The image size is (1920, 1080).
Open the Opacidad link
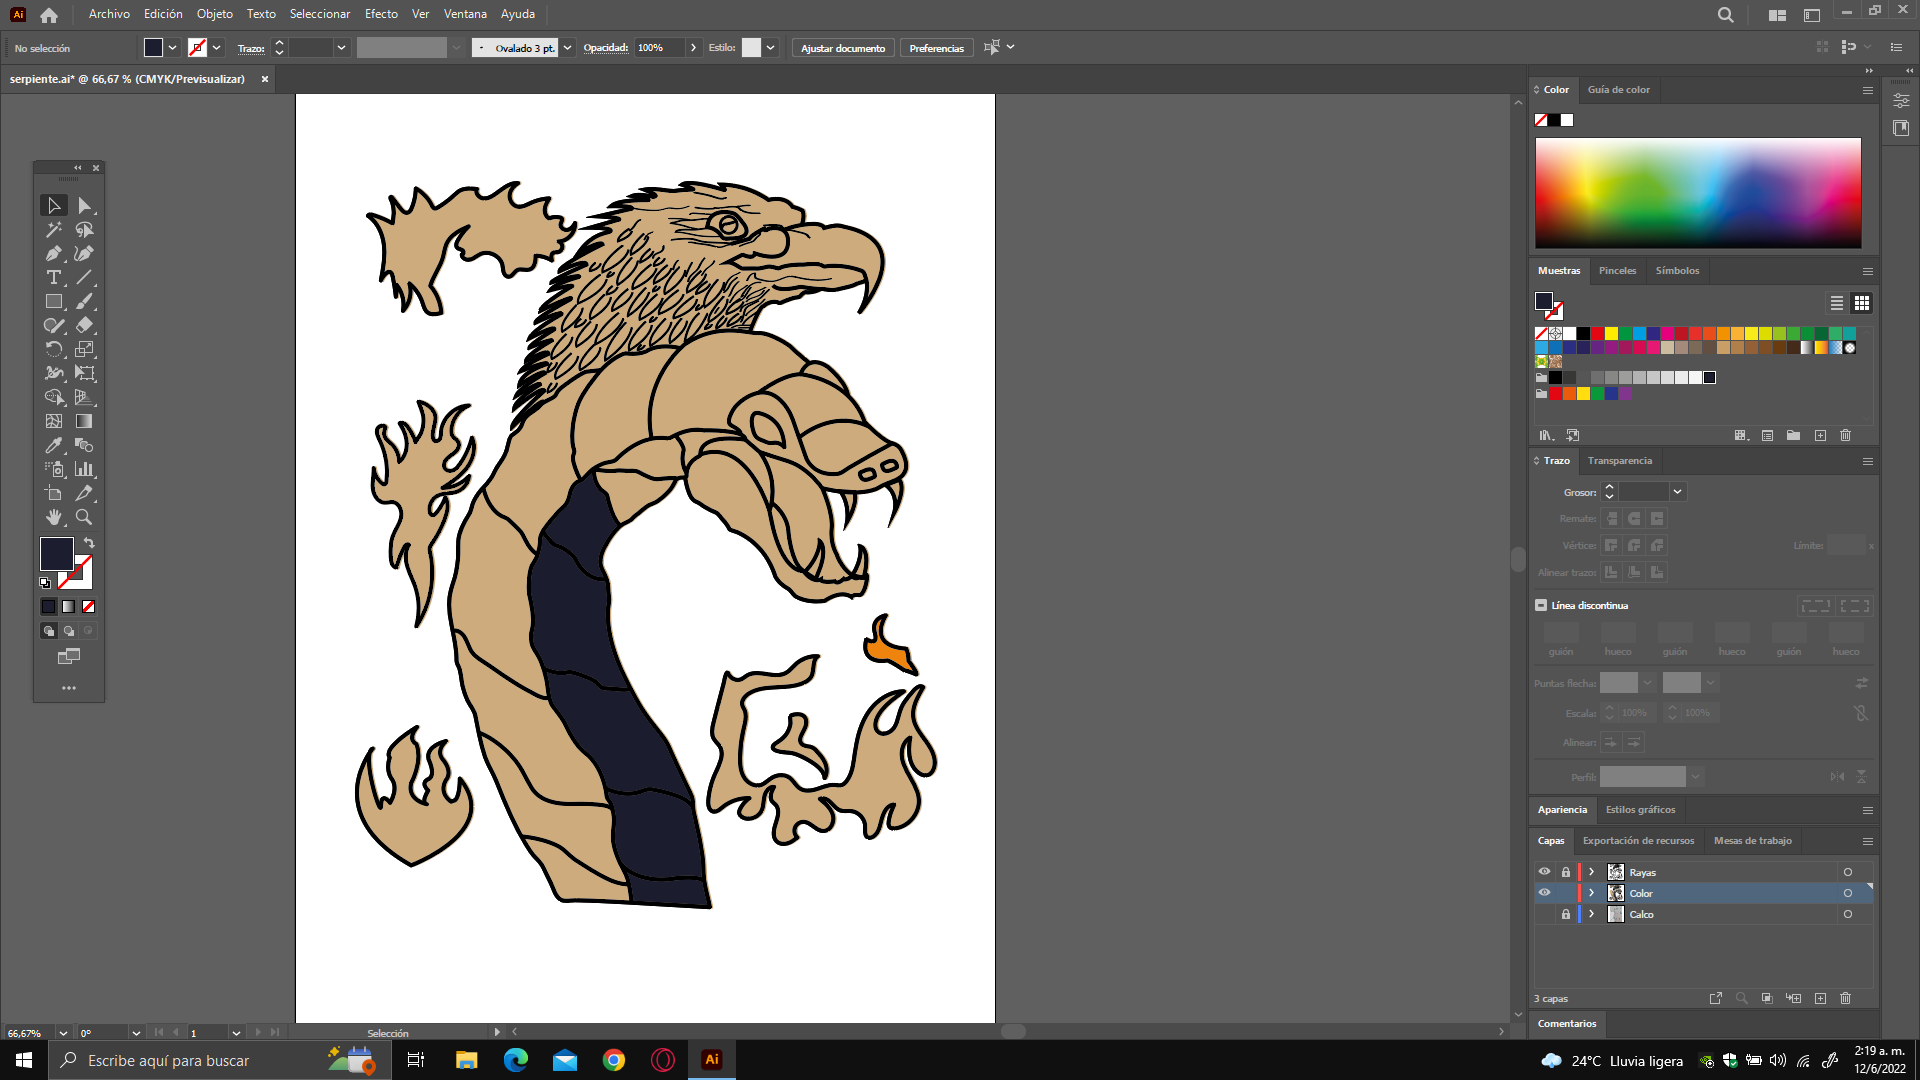tap(606, 48)
